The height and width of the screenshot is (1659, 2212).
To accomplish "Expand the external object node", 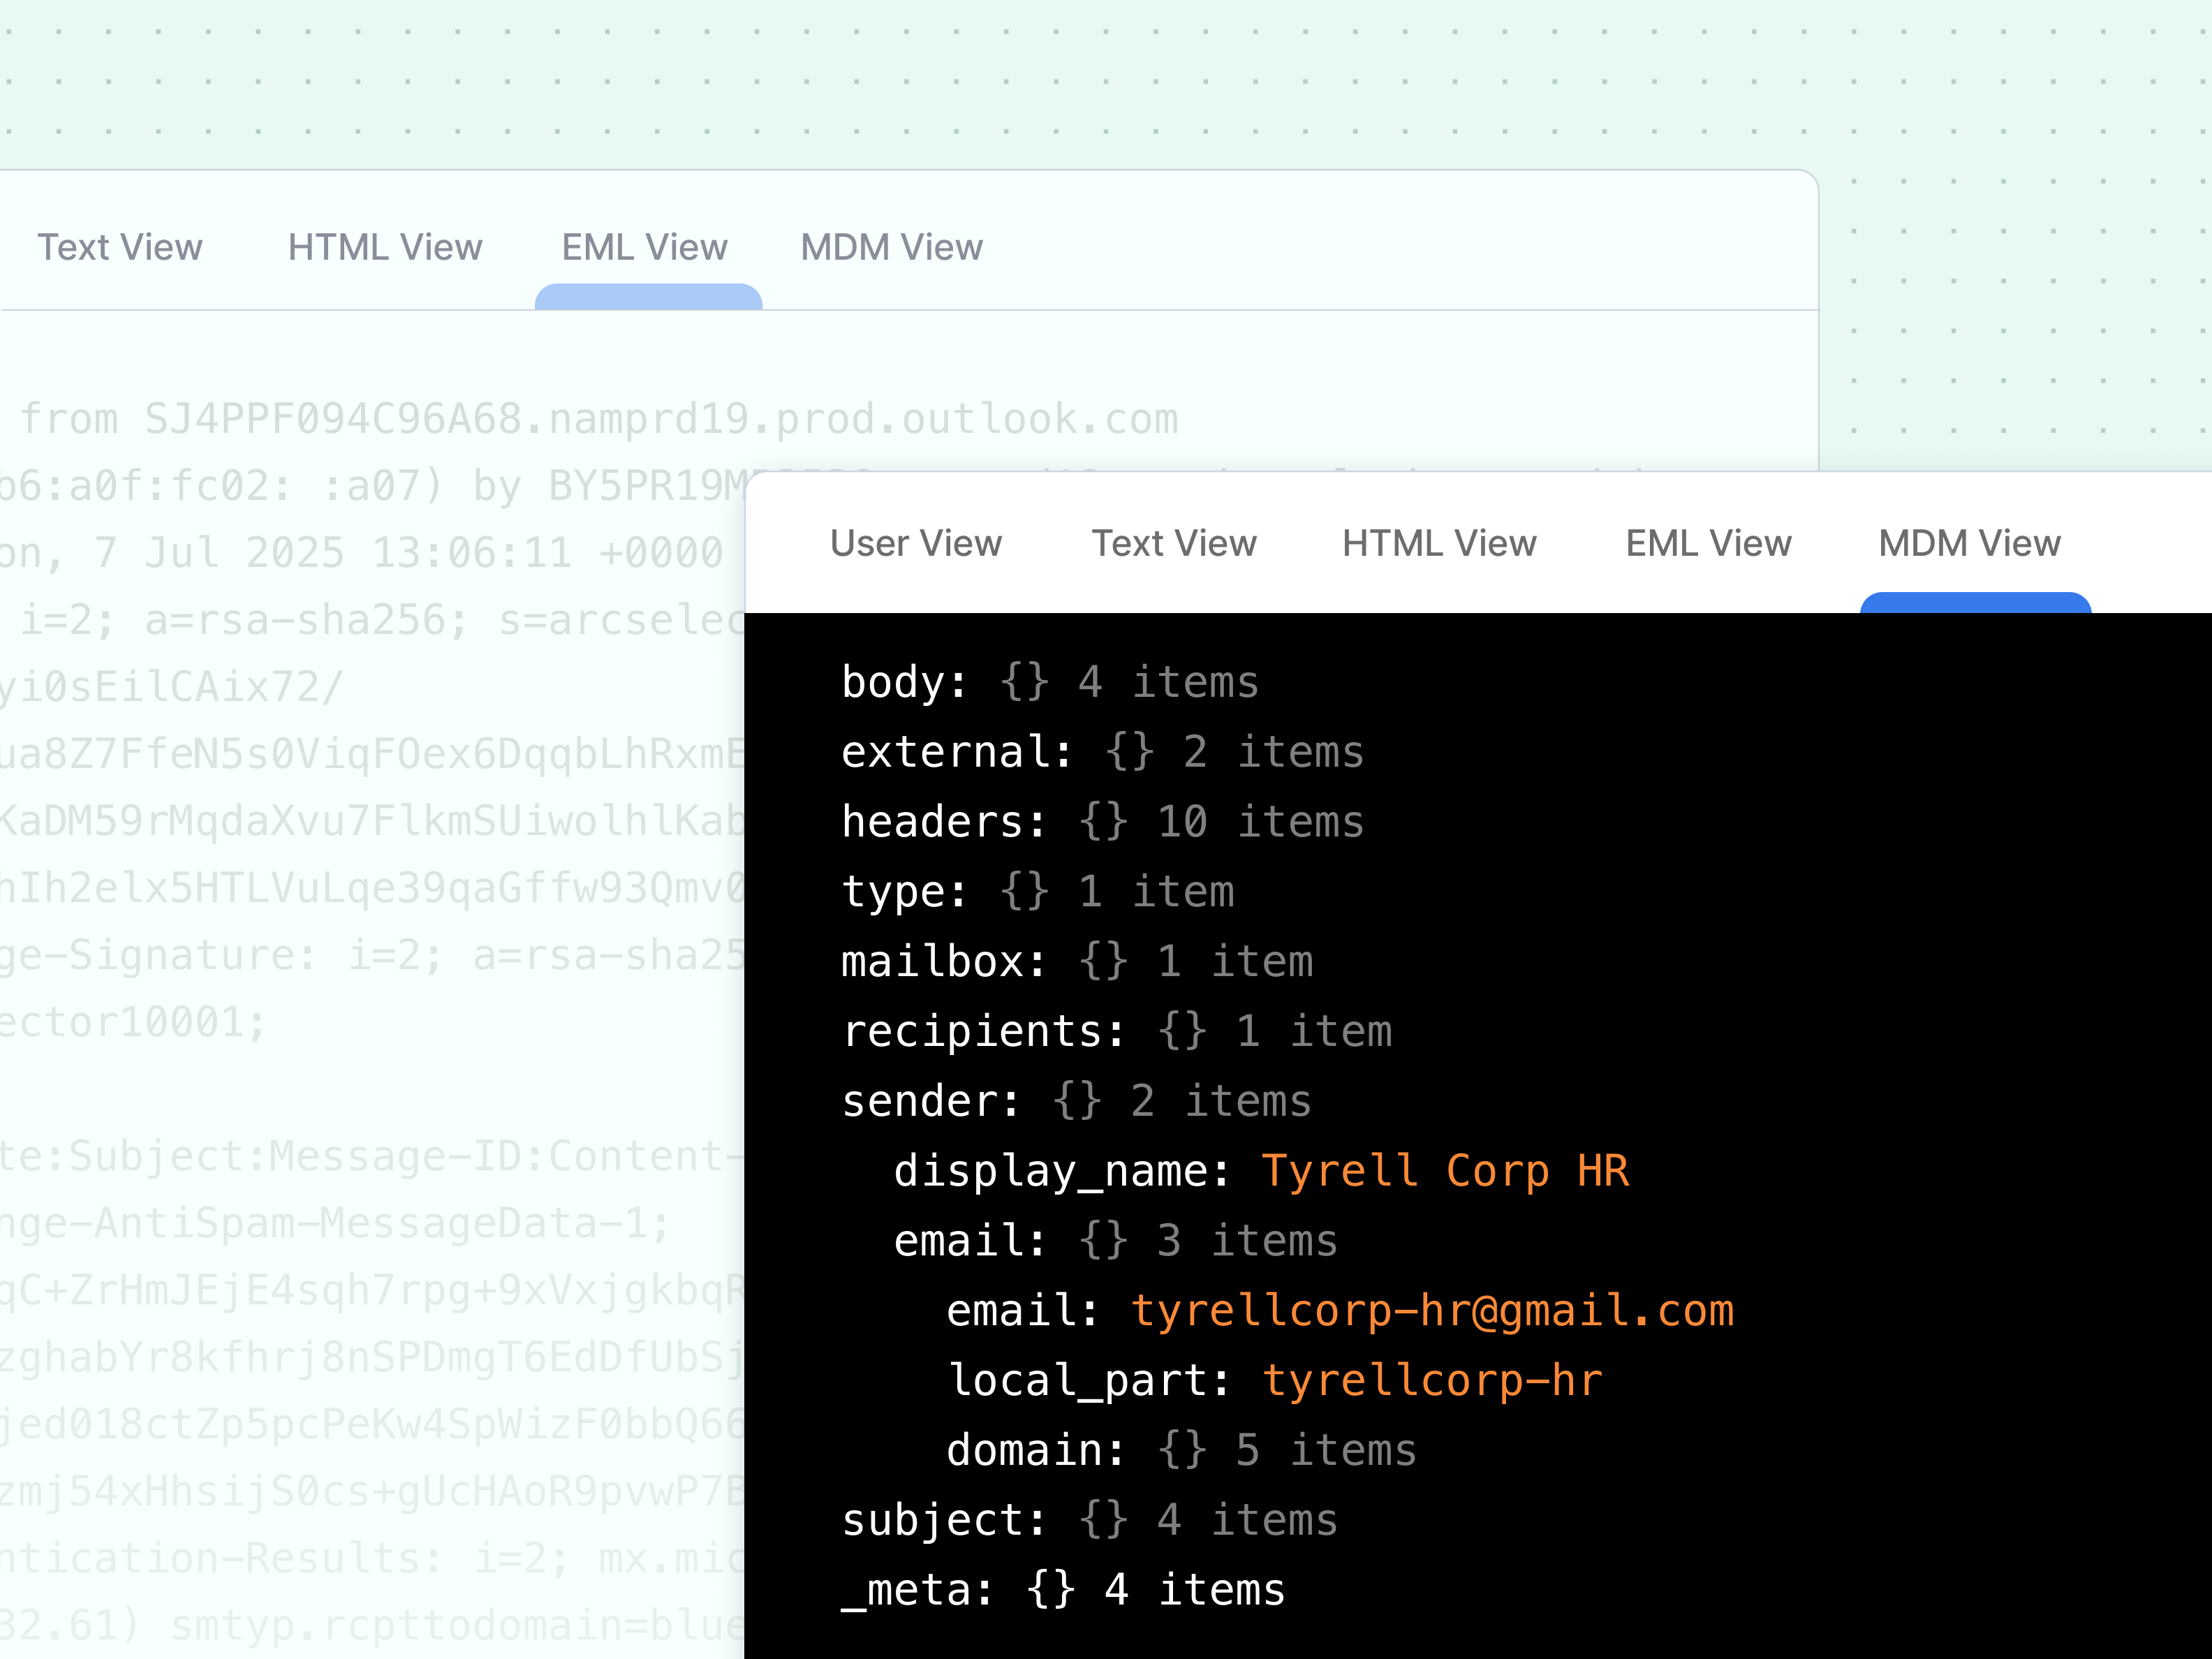I will pyautogui.click(x=955, y=753).
